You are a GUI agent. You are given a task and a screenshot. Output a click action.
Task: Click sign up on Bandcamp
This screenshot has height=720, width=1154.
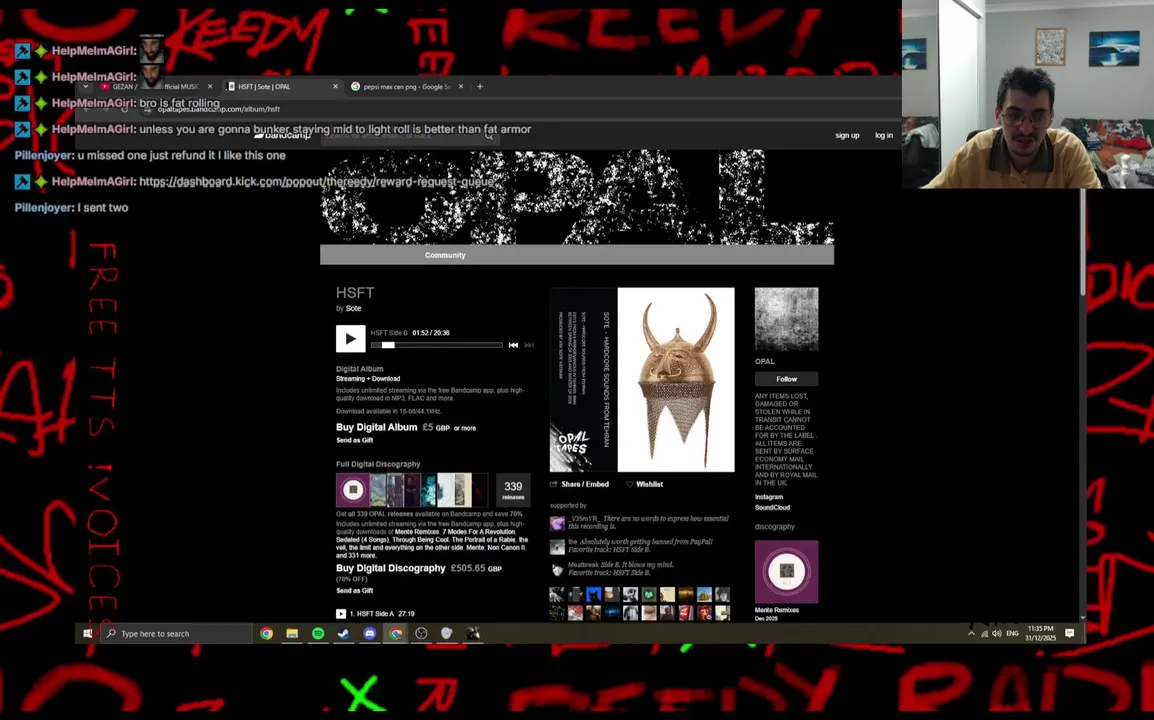point(847,135)
